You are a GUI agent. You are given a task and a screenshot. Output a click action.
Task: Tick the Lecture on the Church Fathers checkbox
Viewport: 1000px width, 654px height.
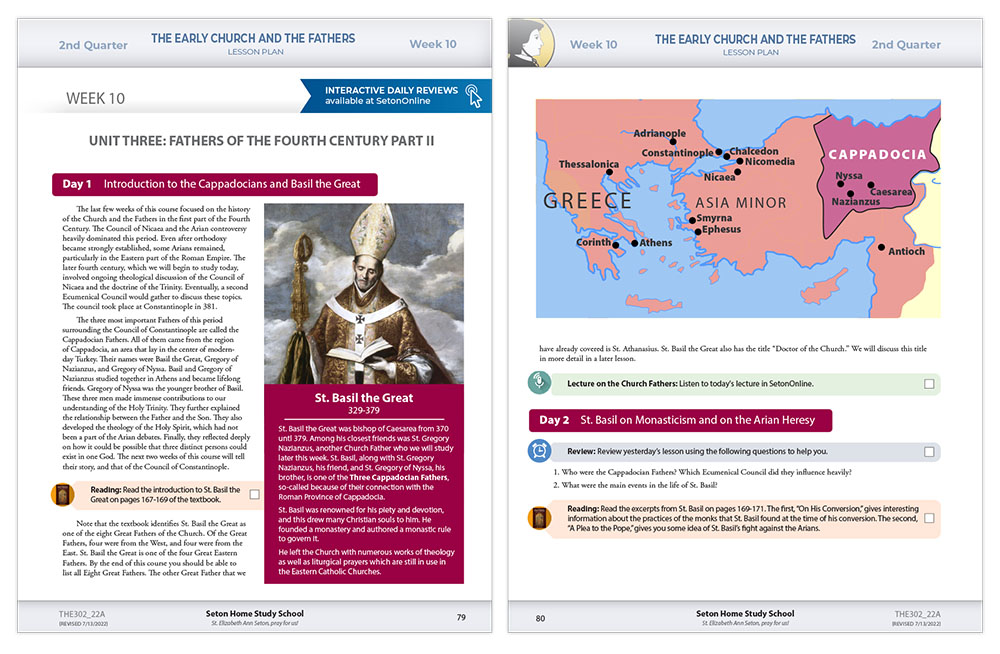tap(929, 383)
